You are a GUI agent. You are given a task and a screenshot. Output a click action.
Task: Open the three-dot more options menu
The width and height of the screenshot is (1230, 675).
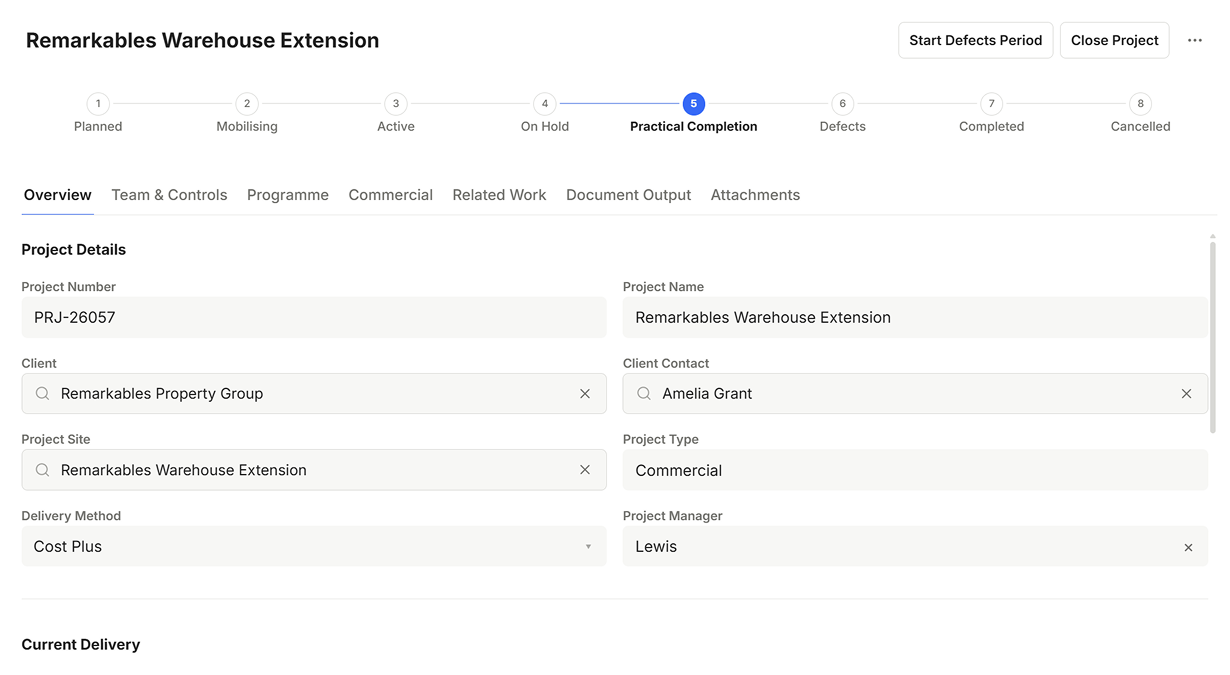point(1195,40)
